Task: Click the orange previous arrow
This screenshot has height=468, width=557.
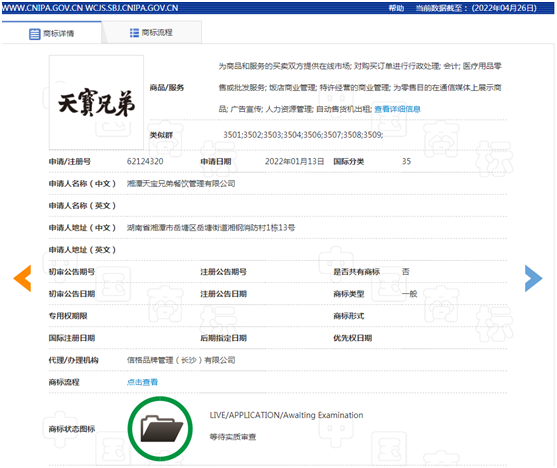Action: point(22,278)
